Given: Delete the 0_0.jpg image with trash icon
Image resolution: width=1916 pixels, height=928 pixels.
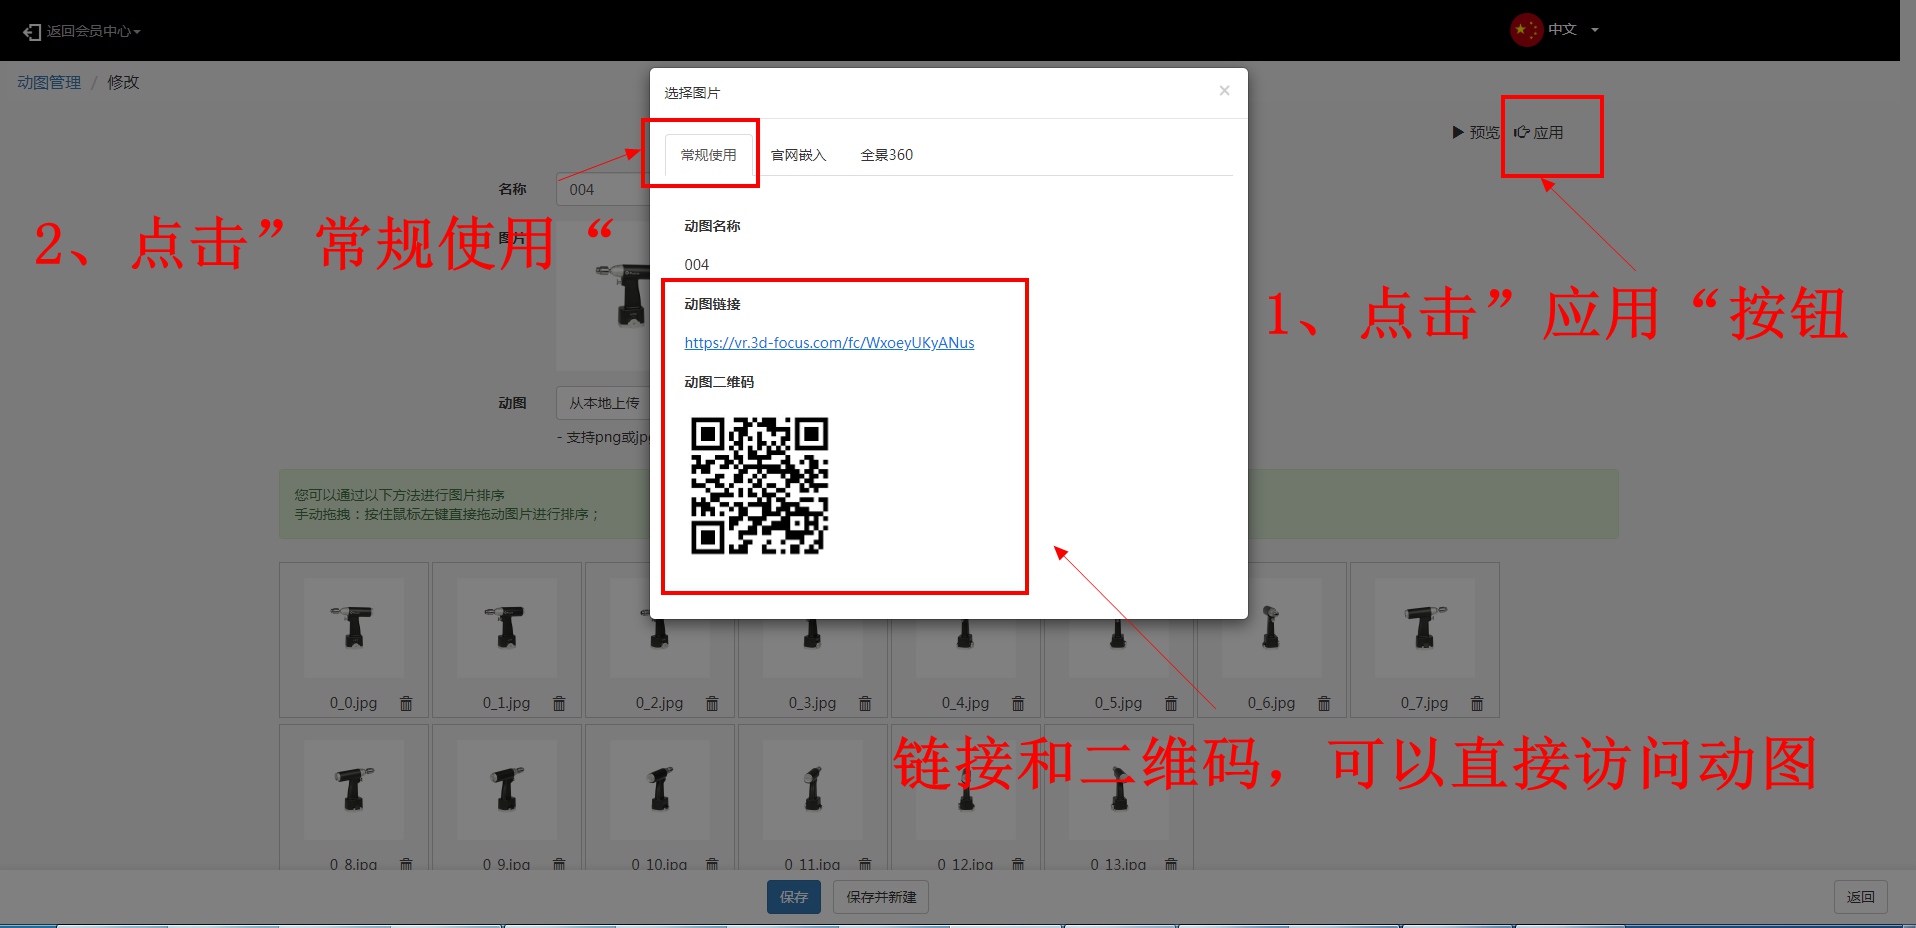Looking at the screenshot, I should (406, 703).
